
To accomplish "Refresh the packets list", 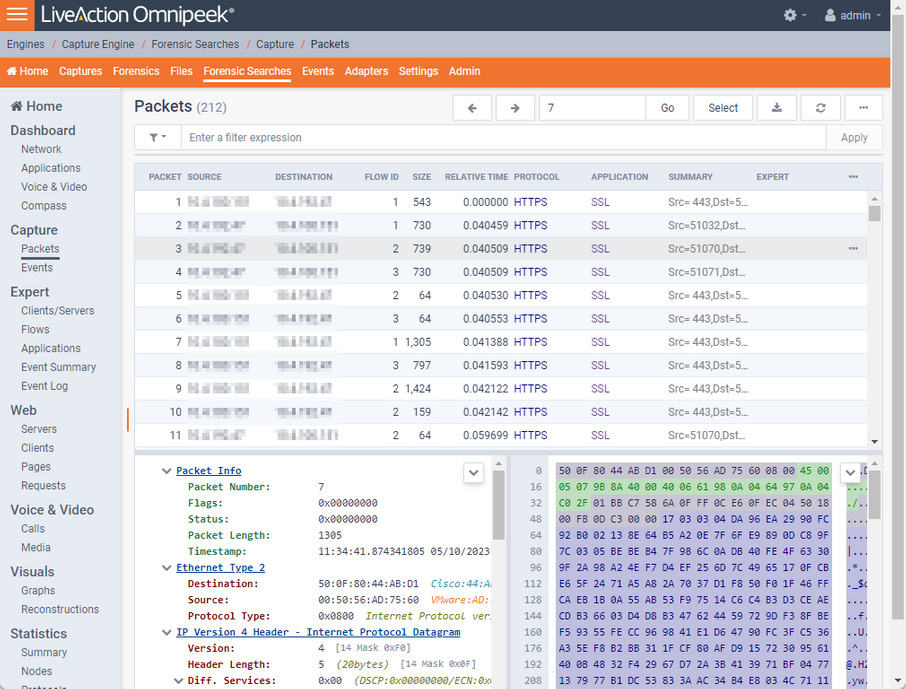I will [820, 107].
